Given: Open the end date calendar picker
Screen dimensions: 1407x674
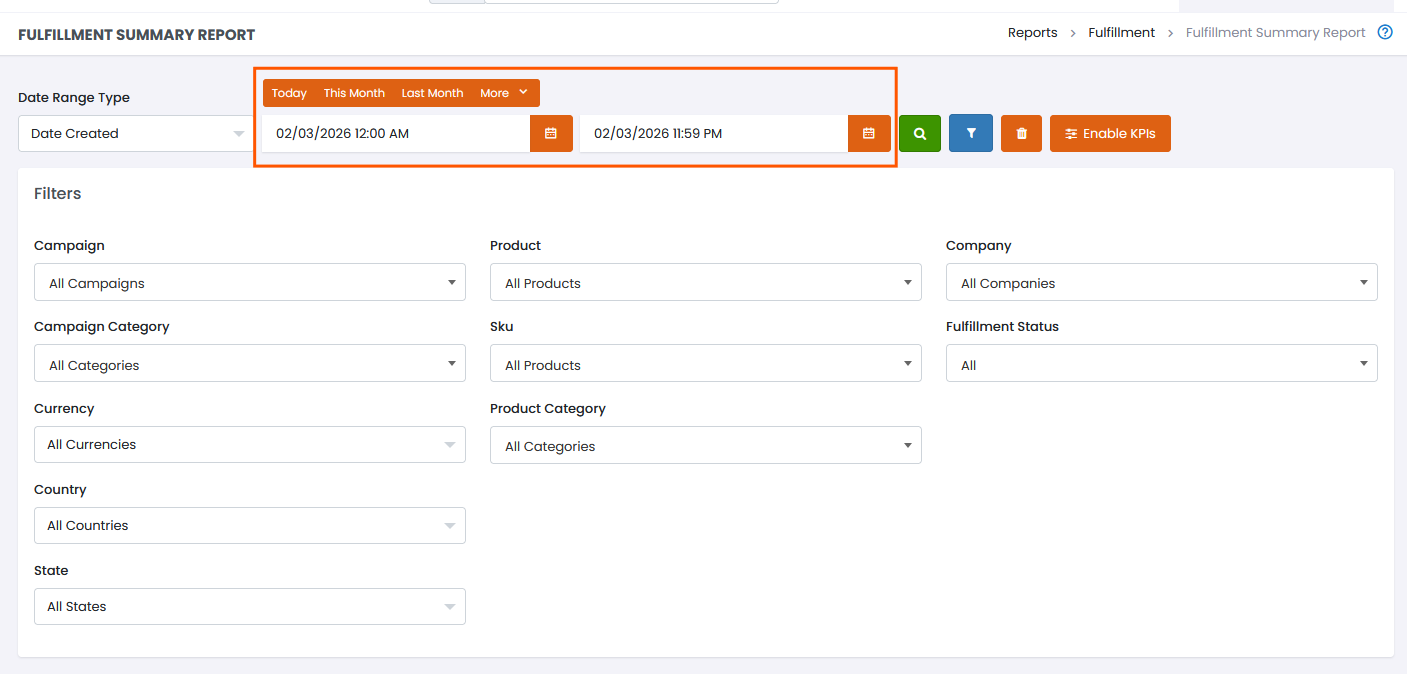Looking at the screenshot, I should [x=869, y=134].
